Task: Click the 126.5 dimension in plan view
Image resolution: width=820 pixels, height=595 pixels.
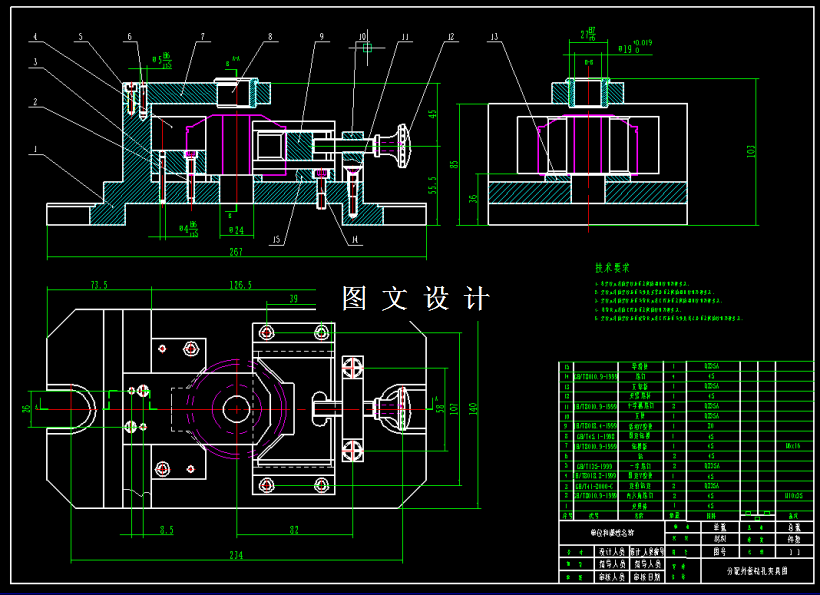Action: pos(241,285)
